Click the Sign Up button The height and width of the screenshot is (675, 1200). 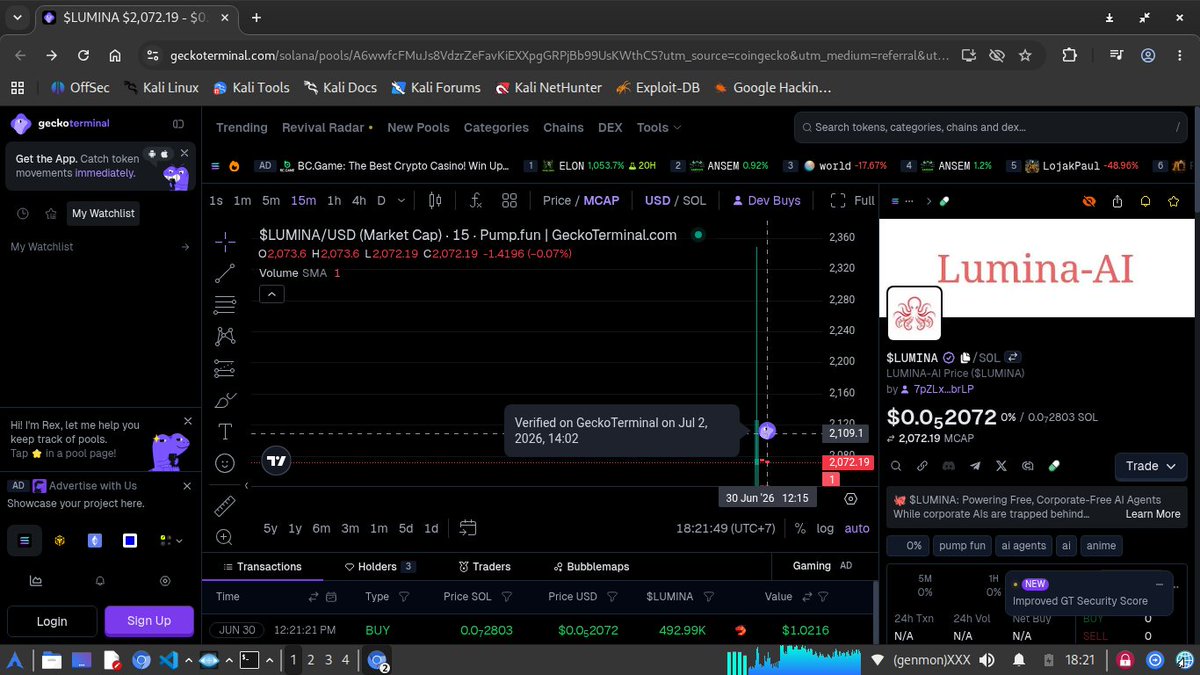click(149, 621)
